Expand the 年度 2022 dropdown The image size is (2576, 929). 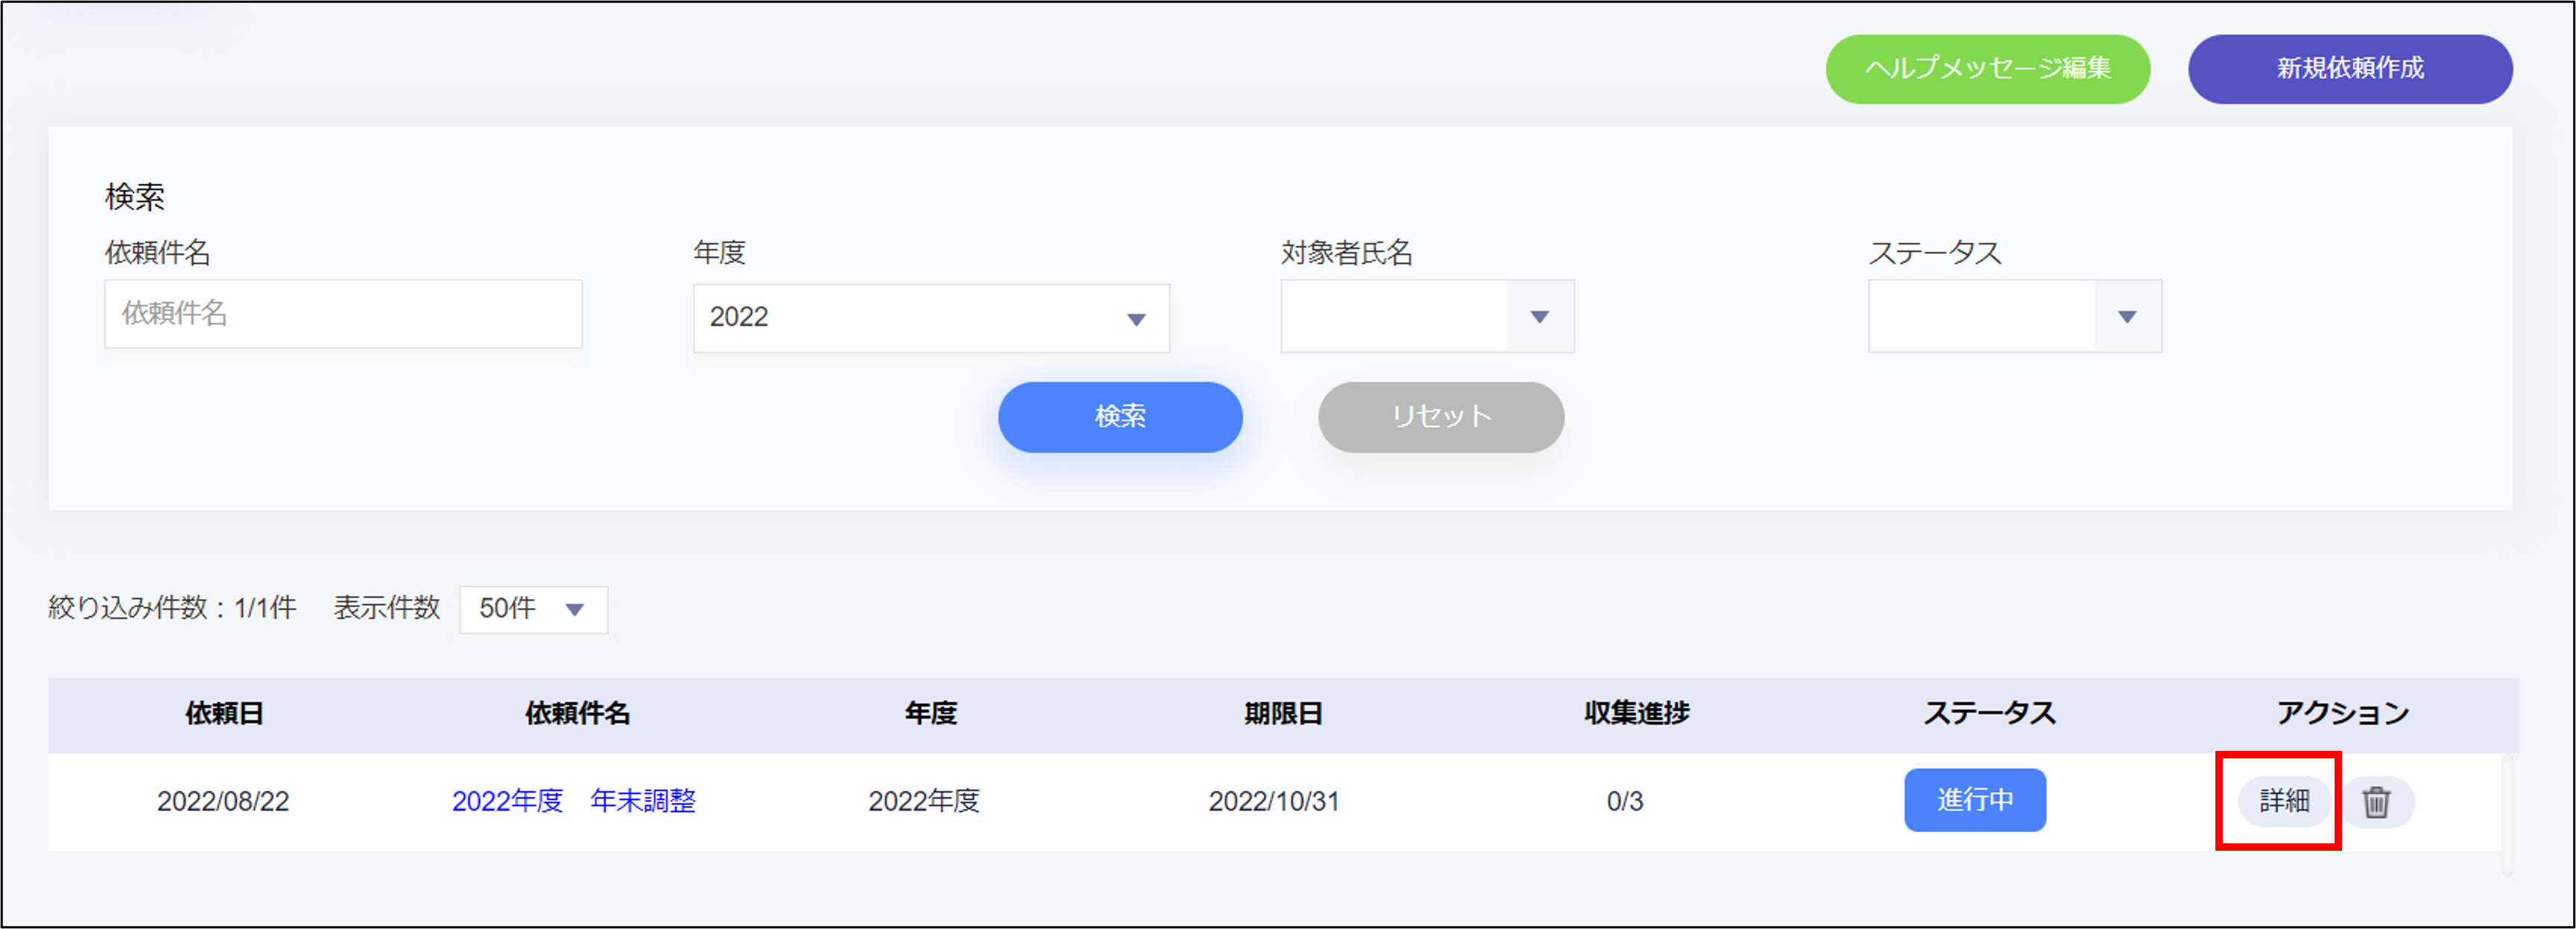930,318
